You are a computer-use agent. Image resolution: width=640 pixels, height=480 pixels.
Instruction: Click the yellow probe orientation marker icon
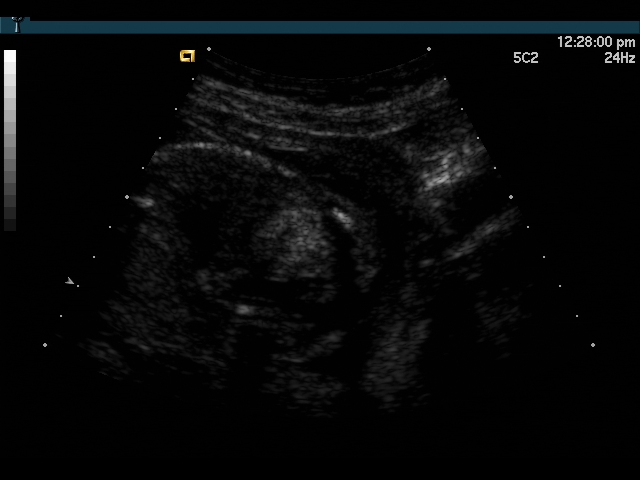[x=188, y=56]
